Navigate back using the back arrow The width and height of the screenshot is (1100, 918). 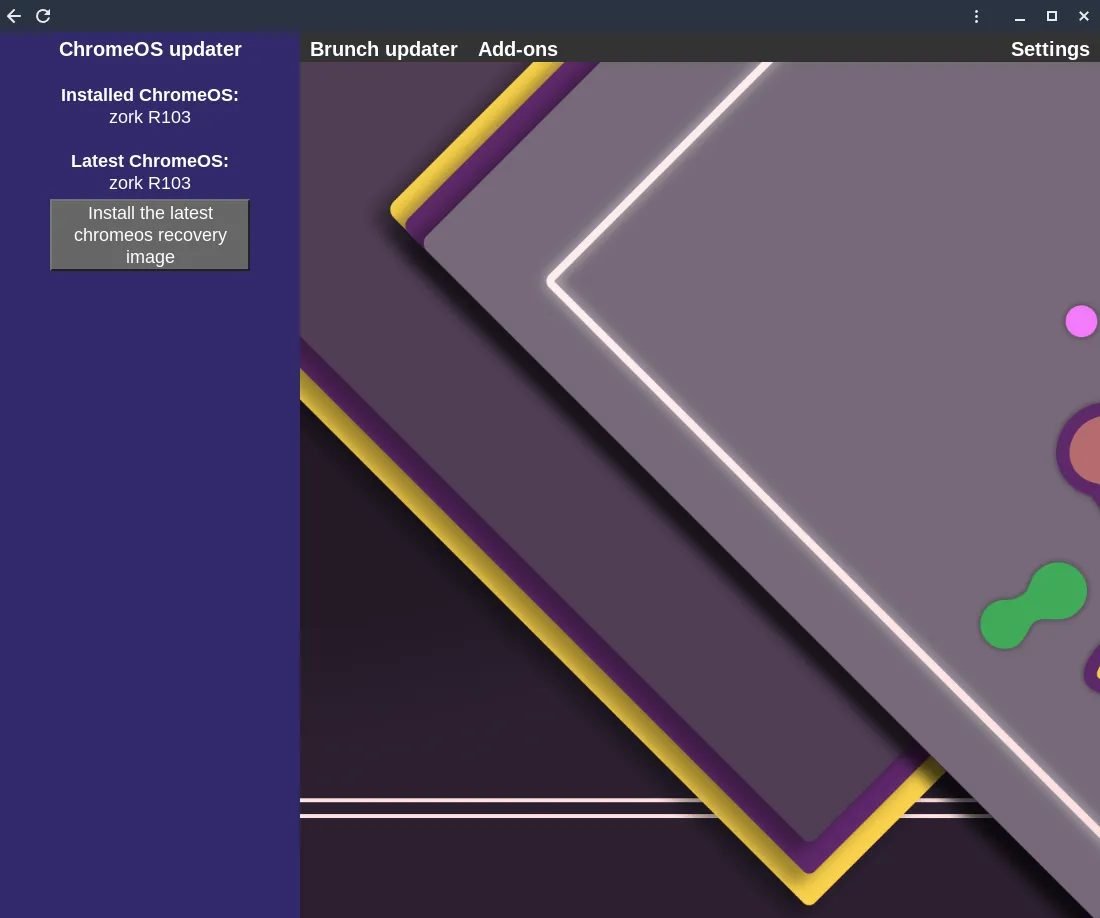tap(13, 16)
